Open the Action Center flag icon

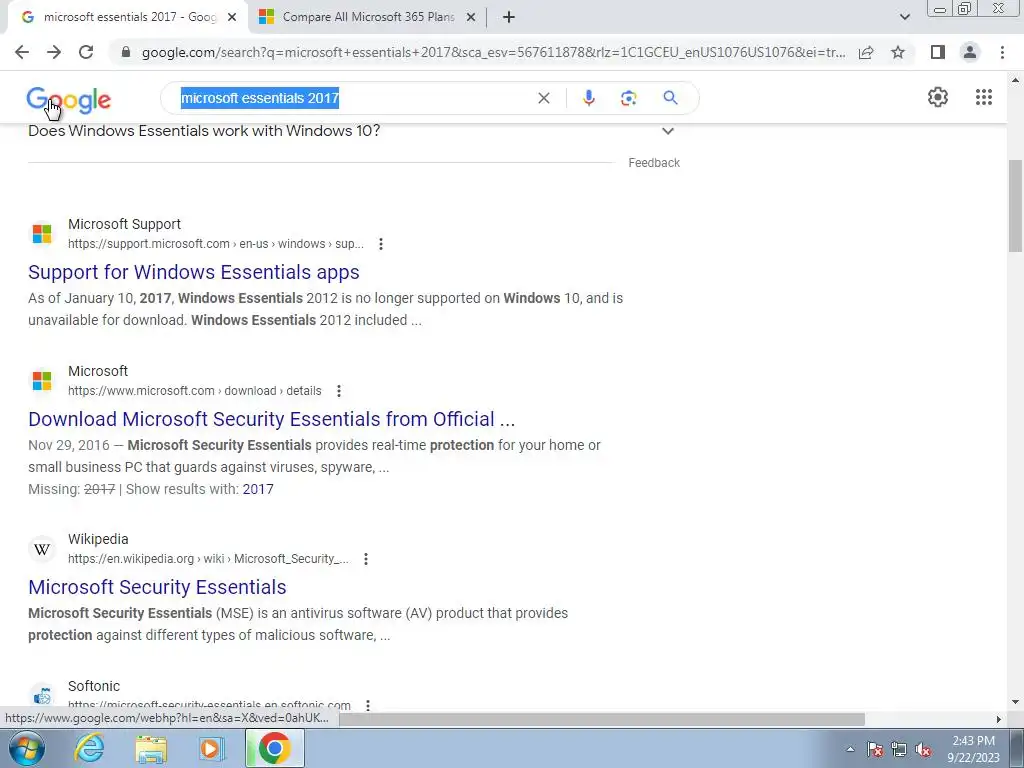875,749
